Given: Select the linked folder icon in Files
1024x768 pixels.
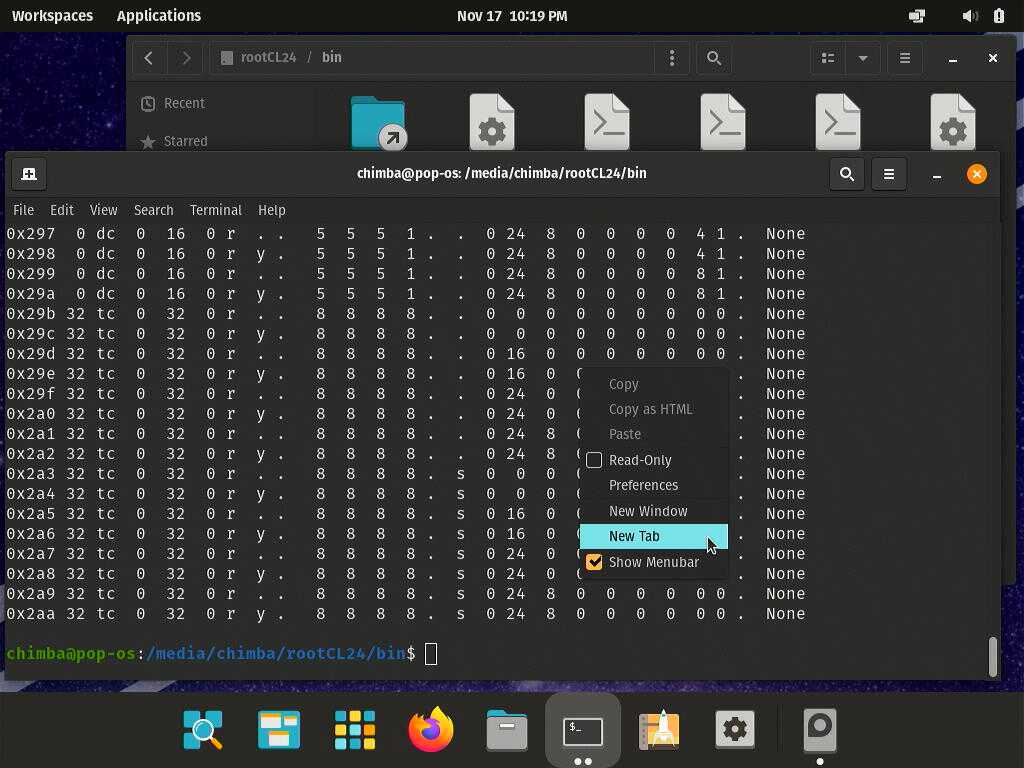Looking at the screenshot, I should pyautogui.click(x=379, y=123).
